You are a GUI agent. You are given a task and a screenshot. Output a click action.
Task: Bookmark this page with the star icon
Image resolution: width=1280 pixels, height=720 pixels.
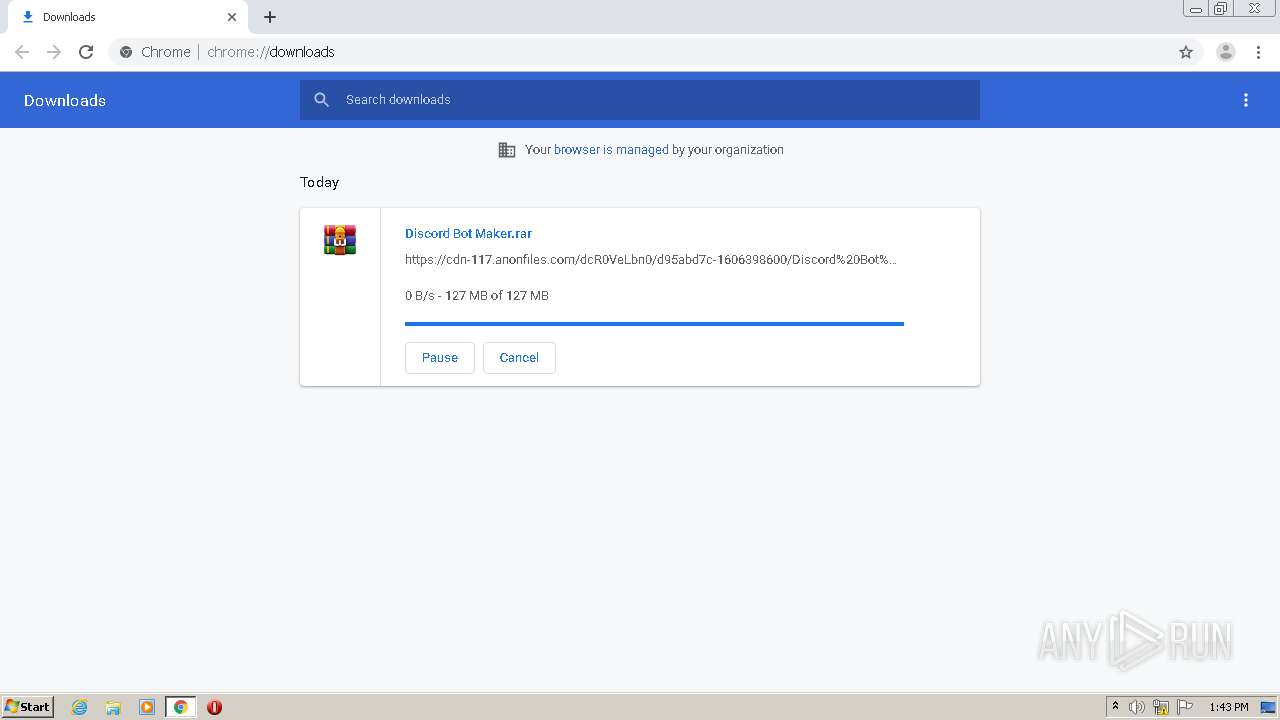pos(1186,52)
